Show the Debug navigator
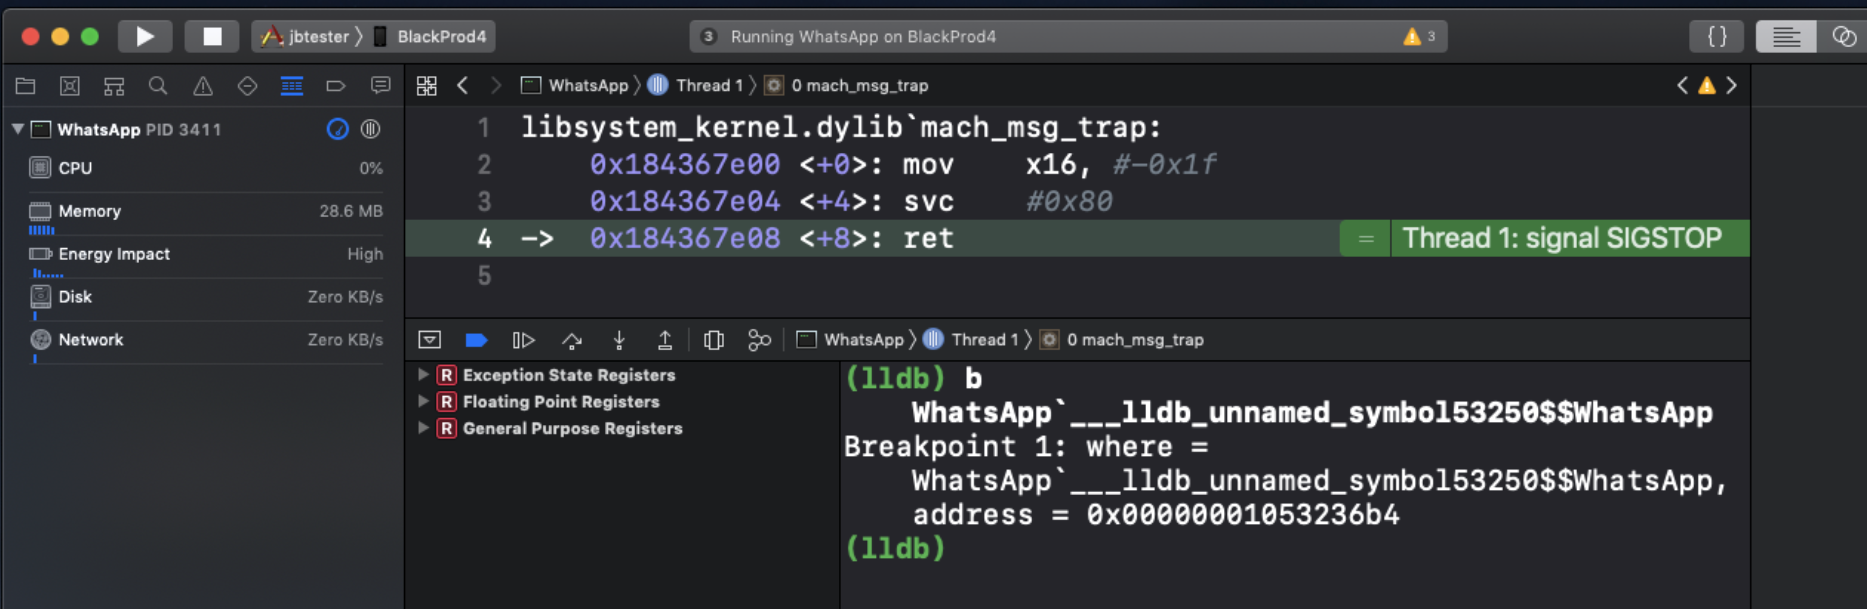Image resolution: width=1867 pixels, height=609 pixels. point(292,86)
